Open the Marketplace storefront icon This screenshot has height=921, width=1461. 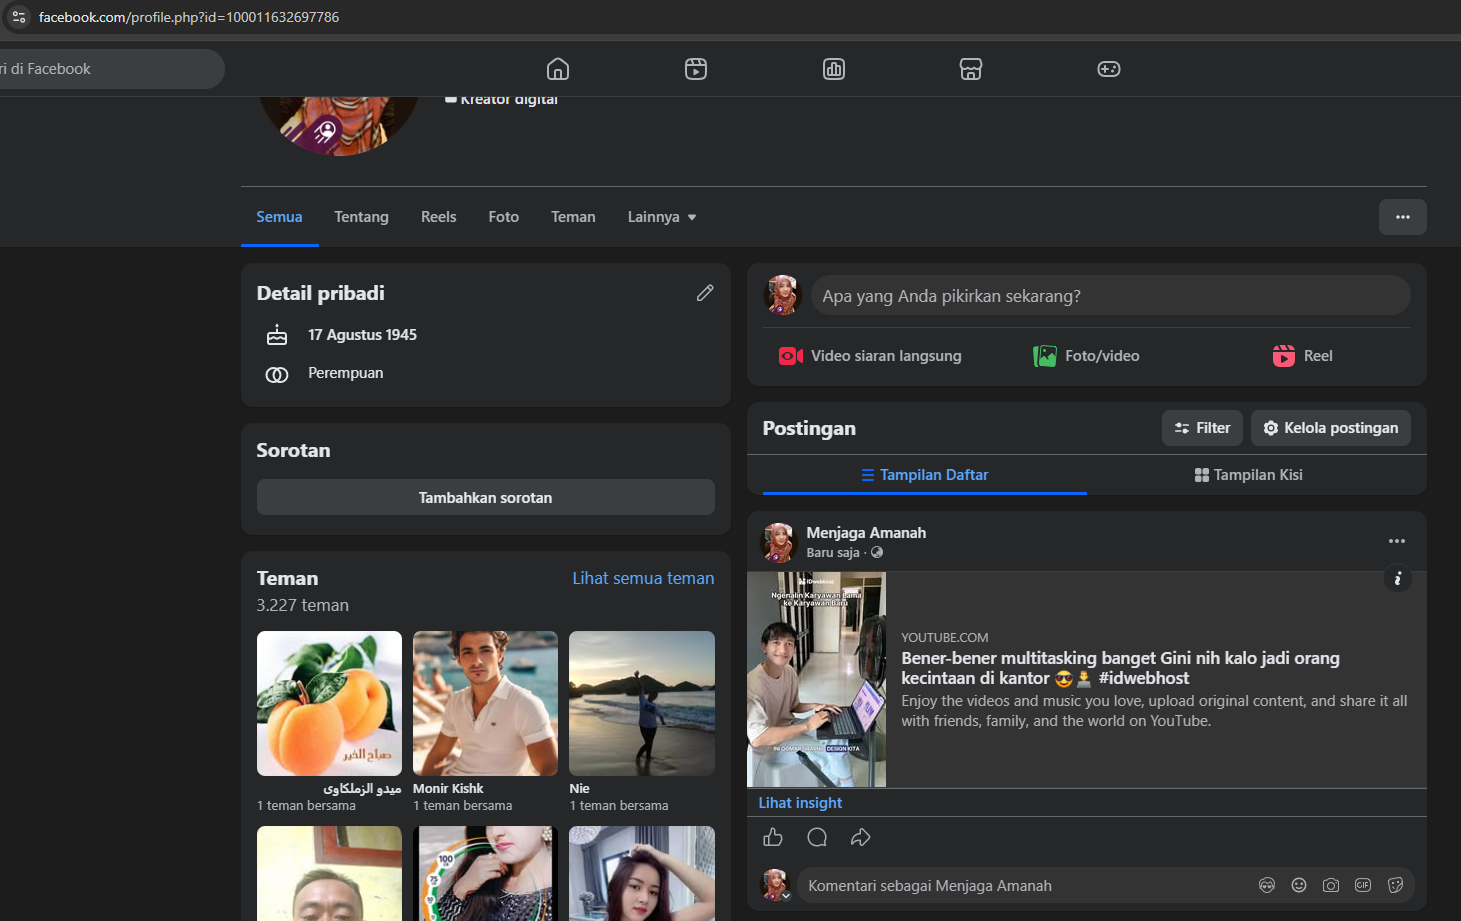[x=971, y=69]
